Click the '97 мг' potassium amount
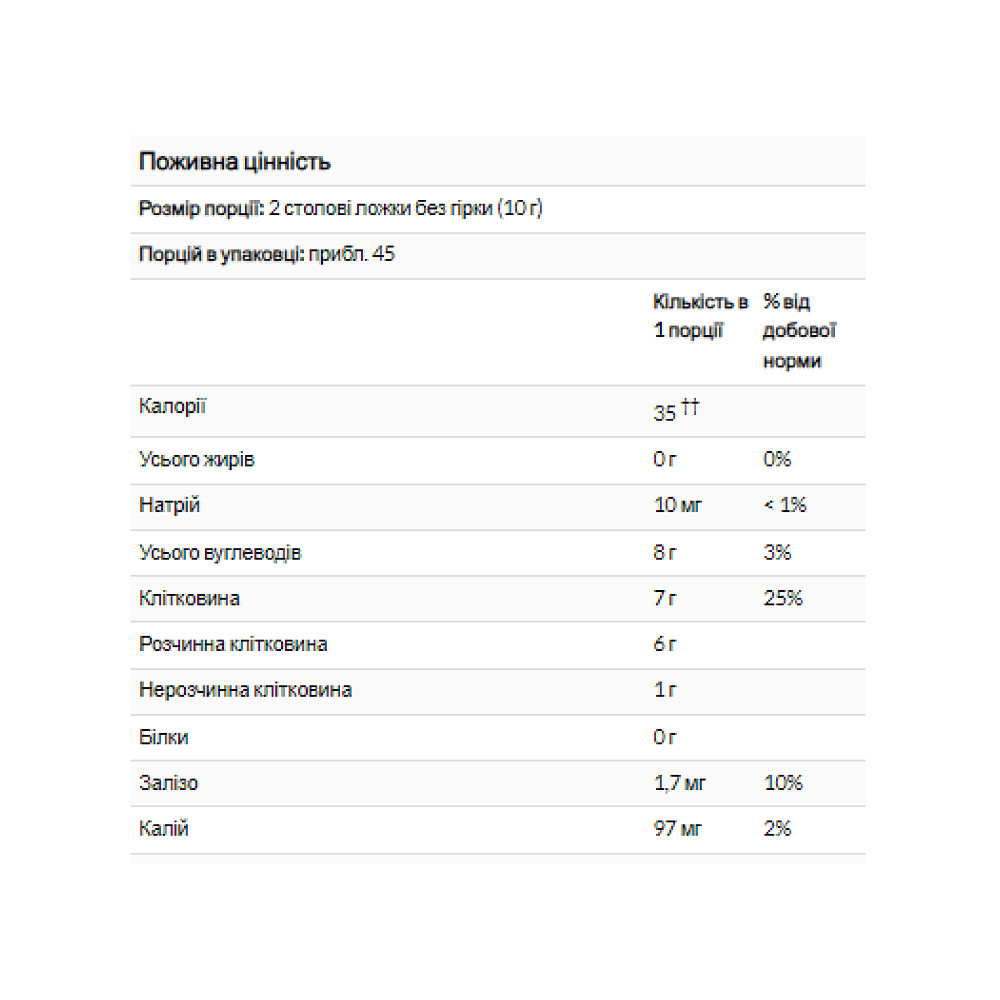The image size is (1000, 1000). (x=678, y=829)
